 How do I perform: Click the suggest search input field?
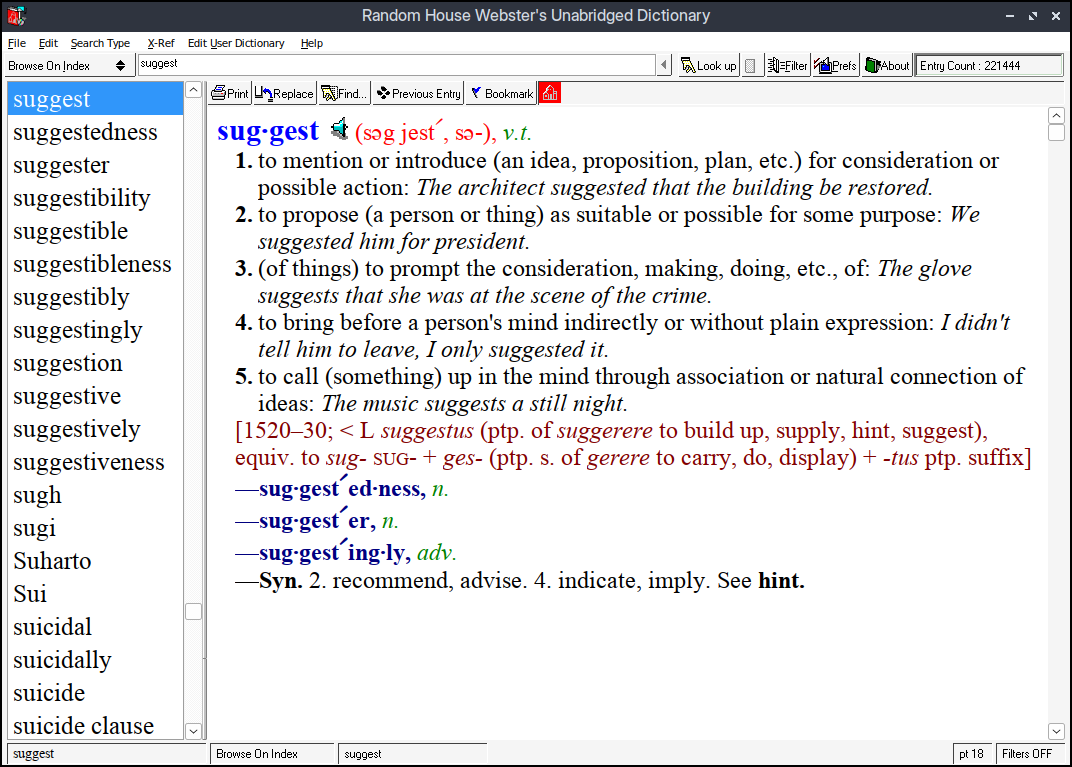coord(395,64)
